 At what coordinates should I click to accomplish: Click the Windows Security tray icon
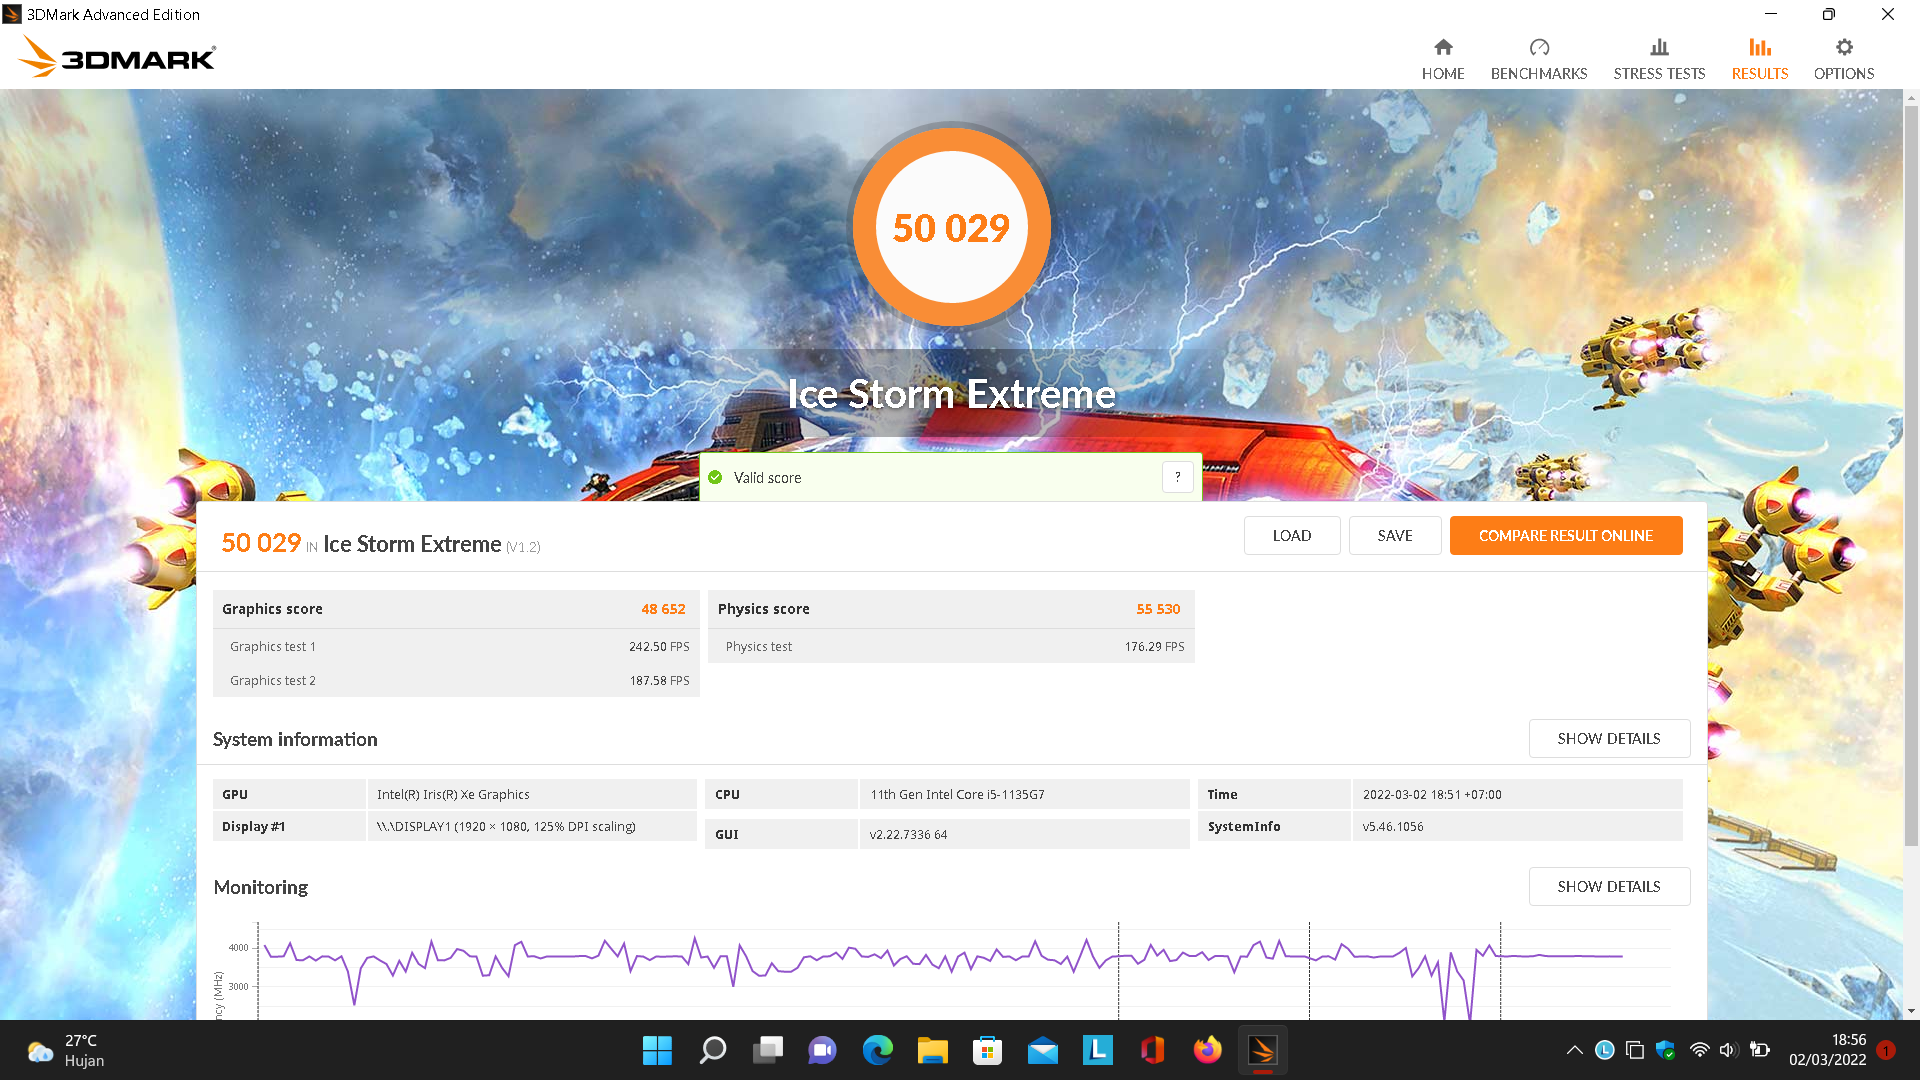pyautogui.click(x=1665, y=1050)
